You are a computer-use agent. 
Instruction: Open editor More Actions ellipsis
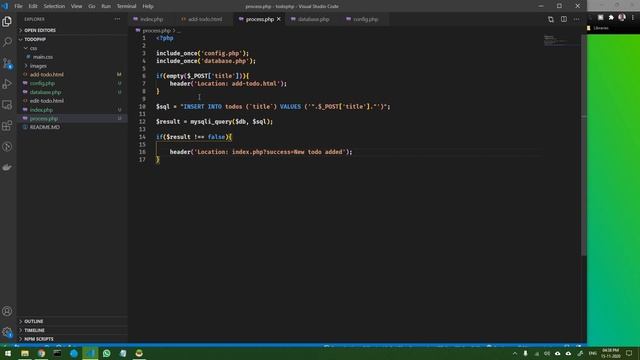pyautogui.click(x=576, y=19)
